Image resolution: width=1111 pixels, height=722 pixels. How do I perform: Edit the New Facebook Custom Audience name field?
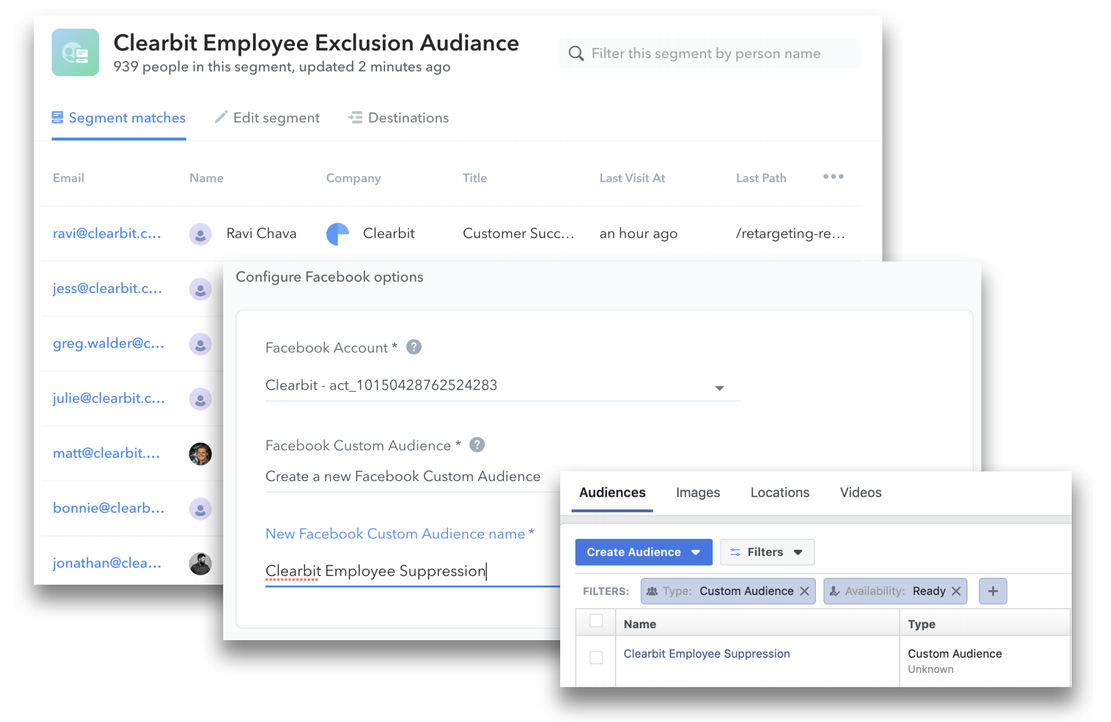(412, 571)
